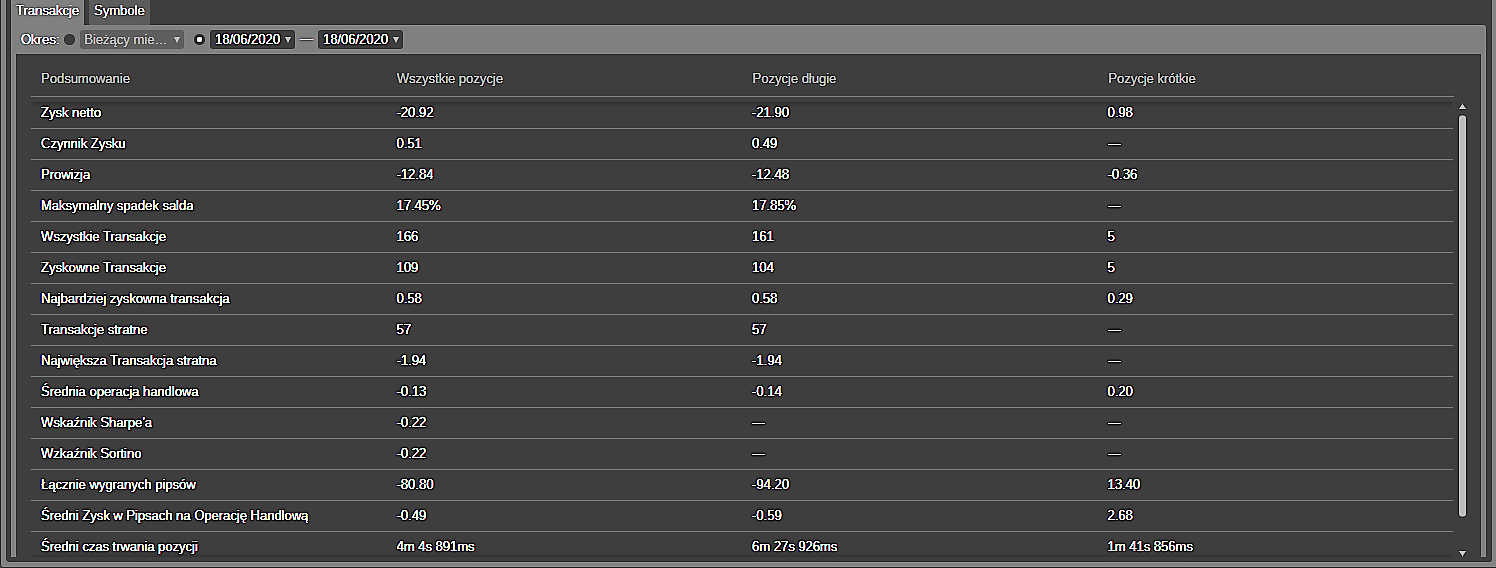The height and width of the screenshot is (568, 1496).
Task: Open the end date 18/06/2020 picker
Action: tap(360, 40)
